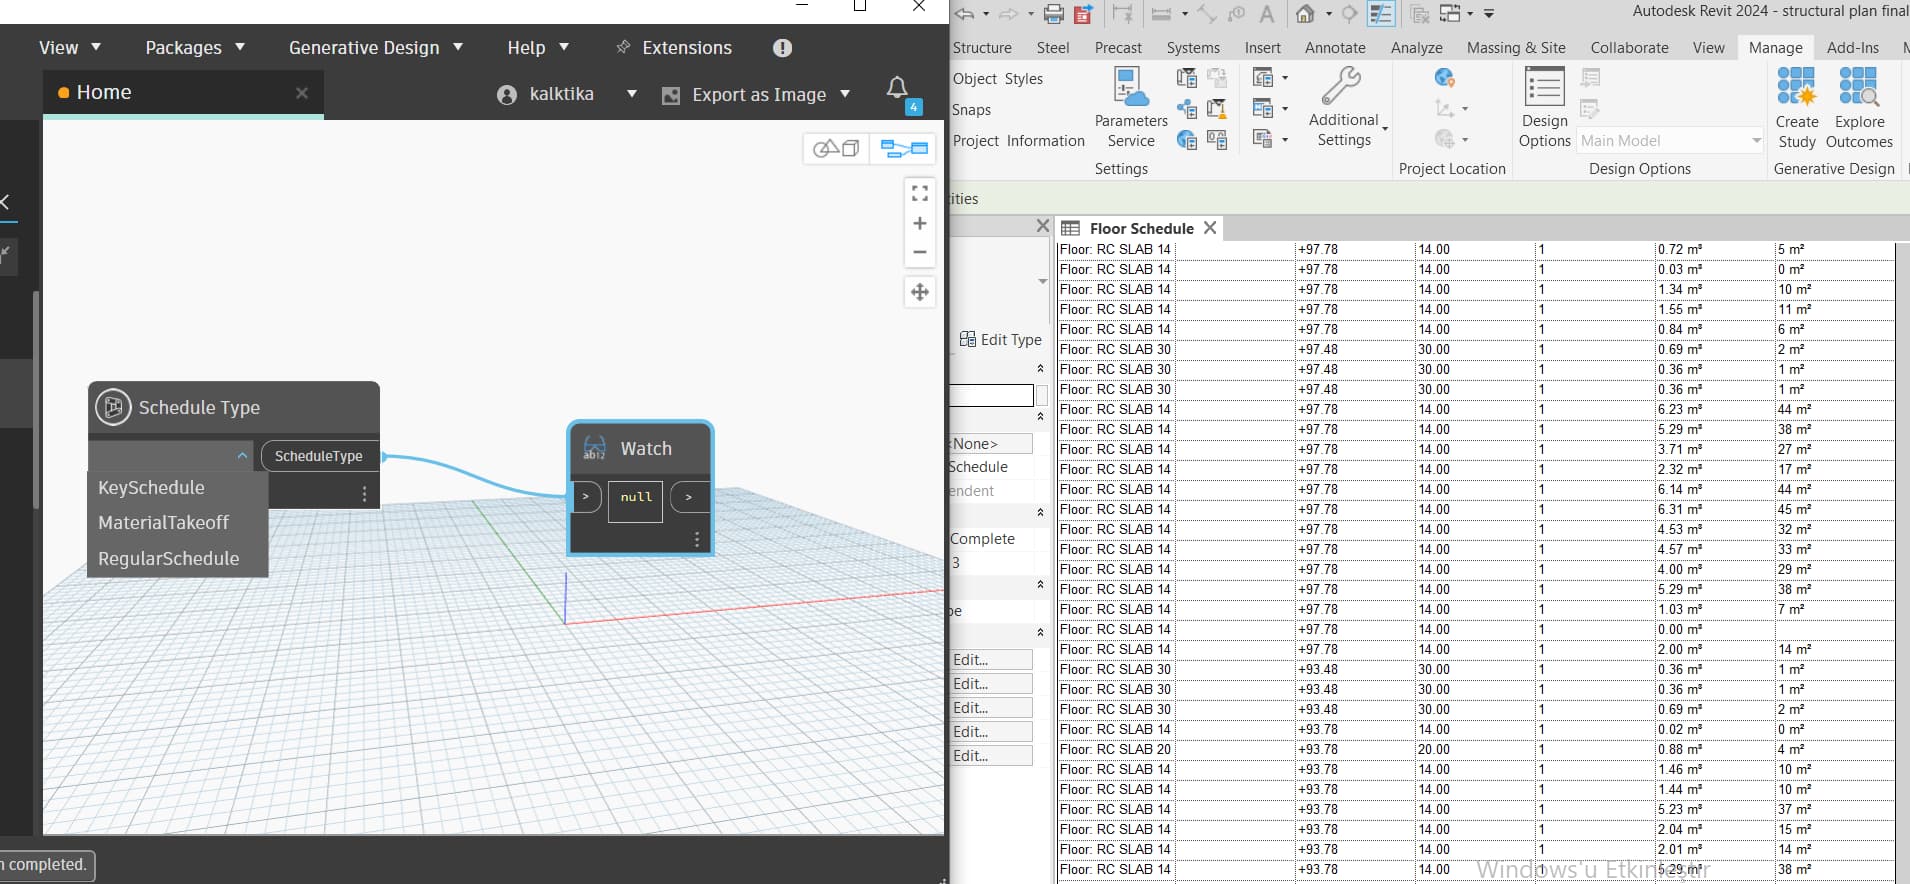Click the Text tool icon in Revit

(x=1267, y=14)
